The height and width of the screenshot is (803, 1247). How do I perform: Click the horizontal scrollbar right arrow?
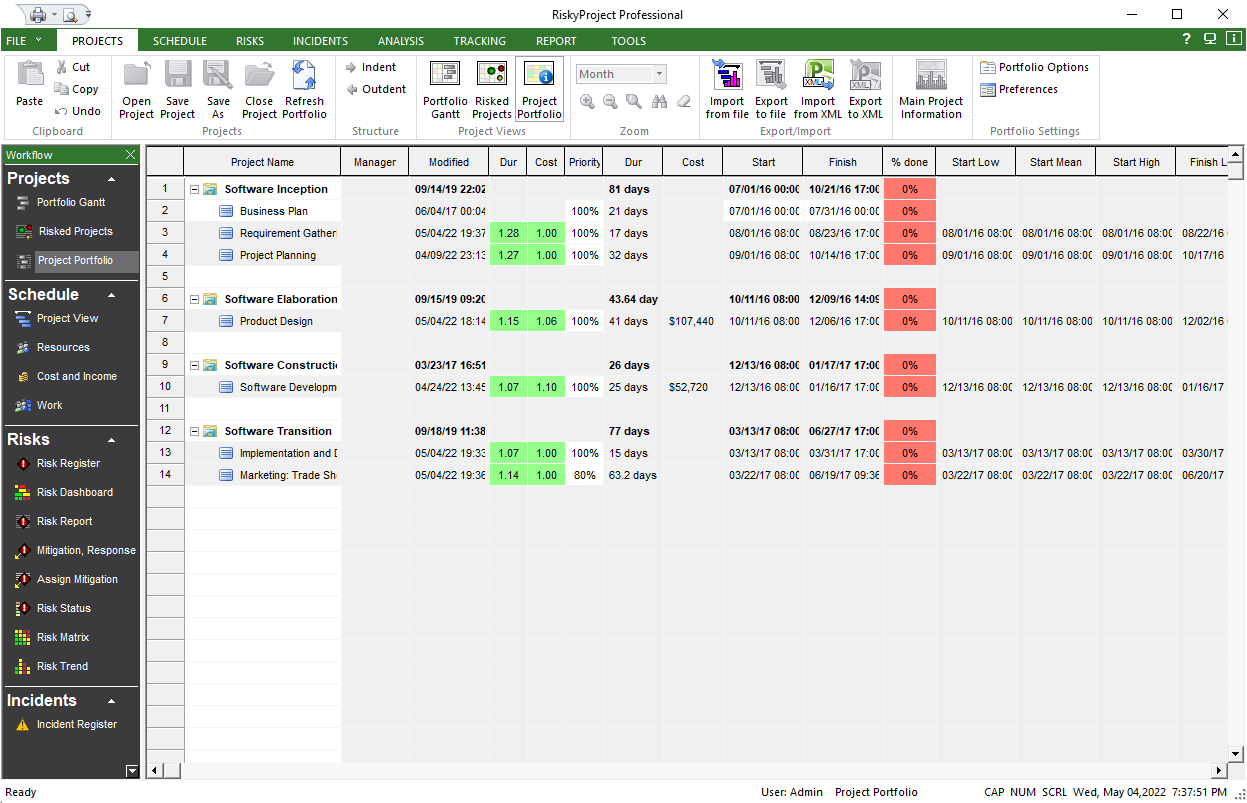[1219, 770]
